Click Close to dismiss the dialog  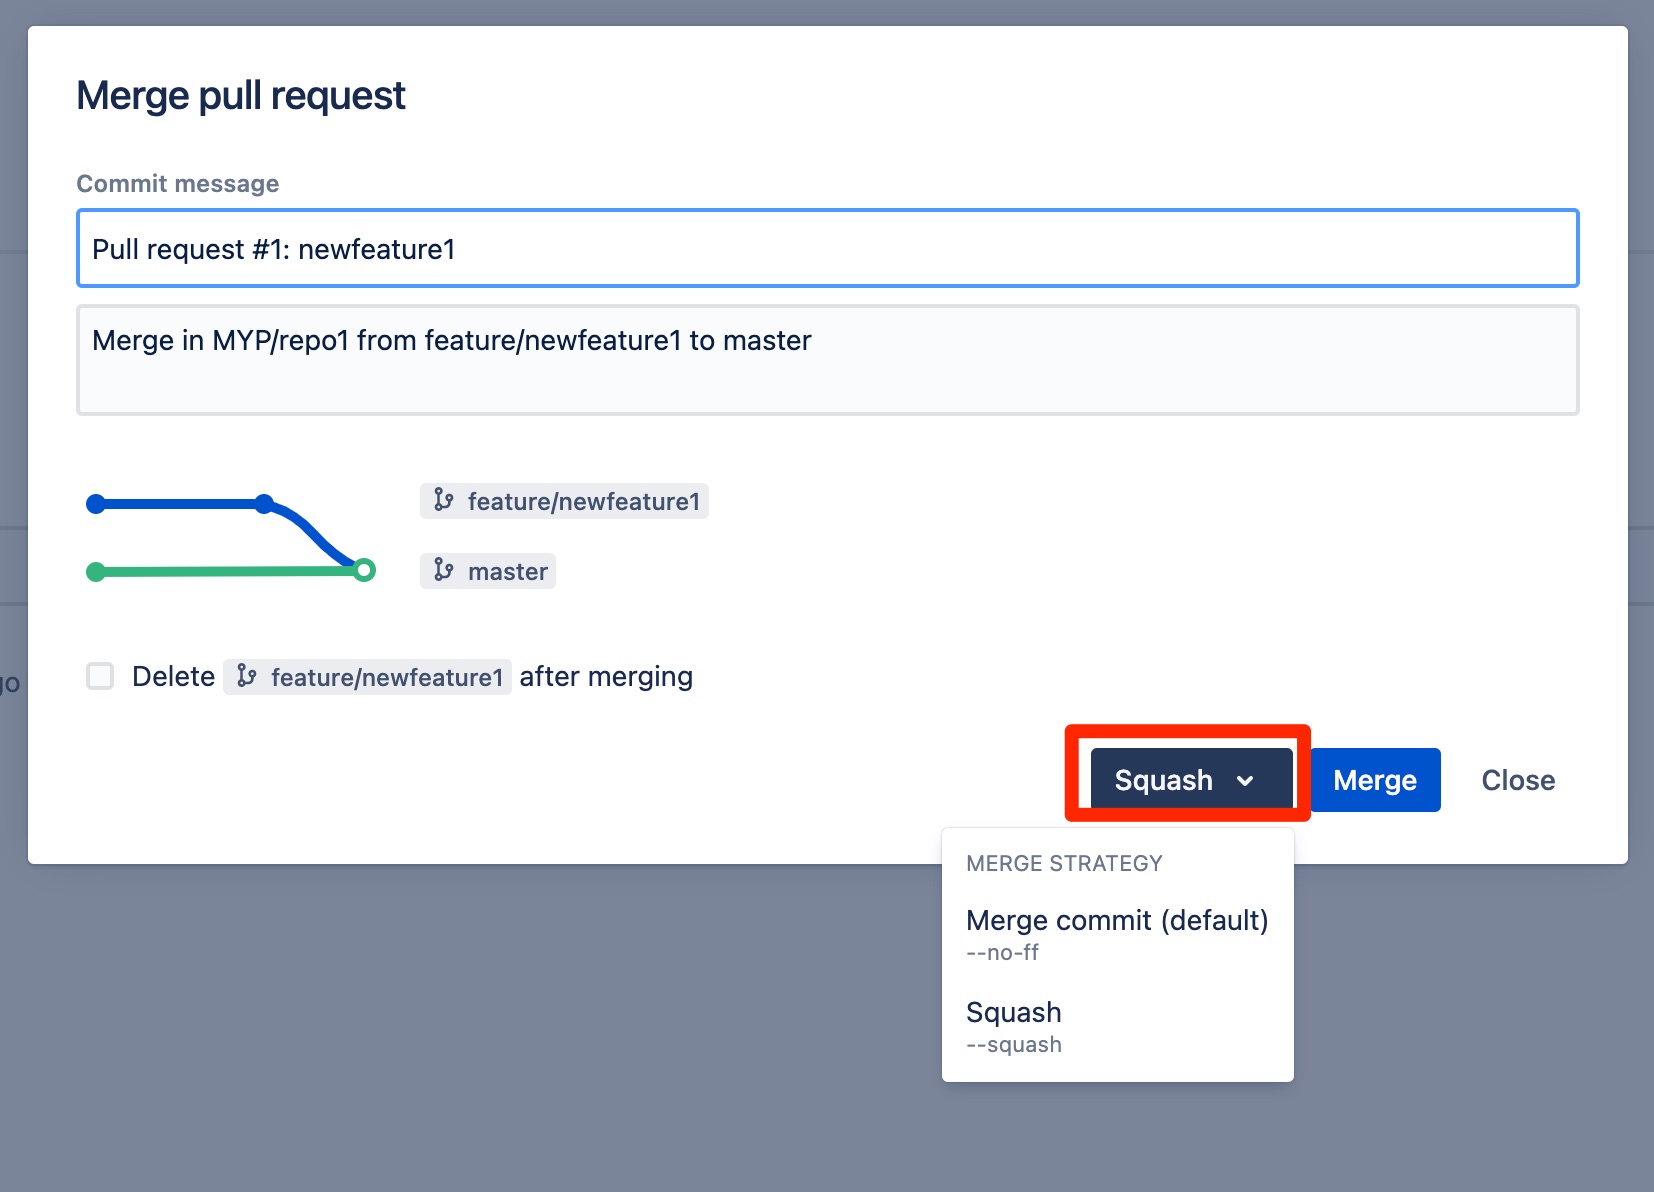[1517, 779]
